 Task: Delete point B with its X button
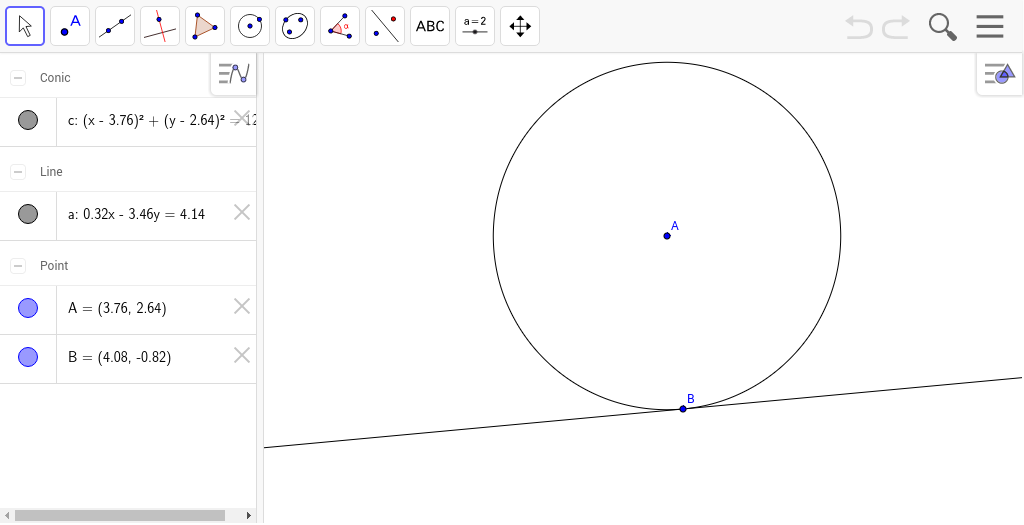point(242,355)
